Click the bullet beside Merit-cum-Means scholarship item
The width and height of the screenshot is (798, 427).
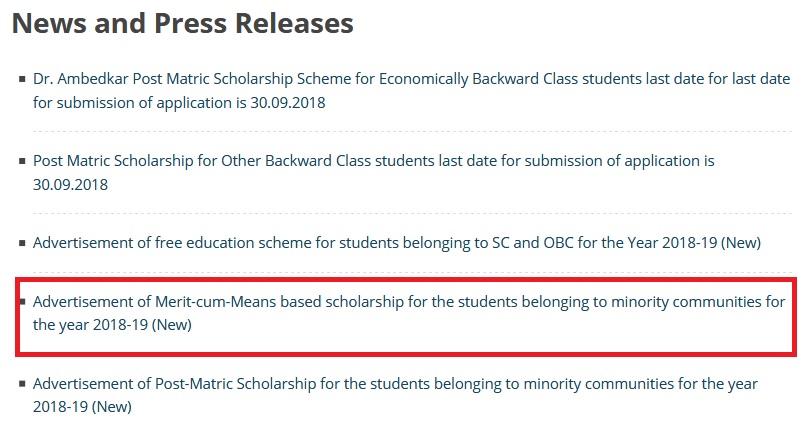22,301
